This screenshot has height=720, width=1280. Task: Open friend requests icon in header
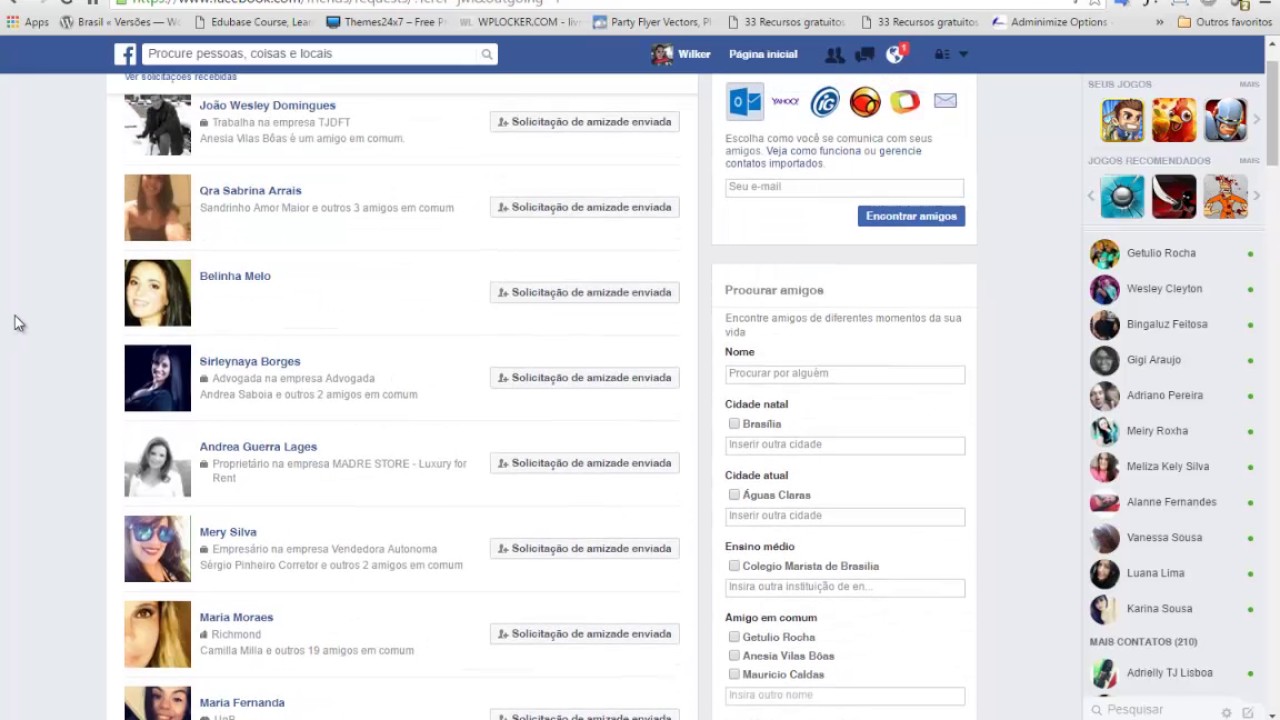834,54
